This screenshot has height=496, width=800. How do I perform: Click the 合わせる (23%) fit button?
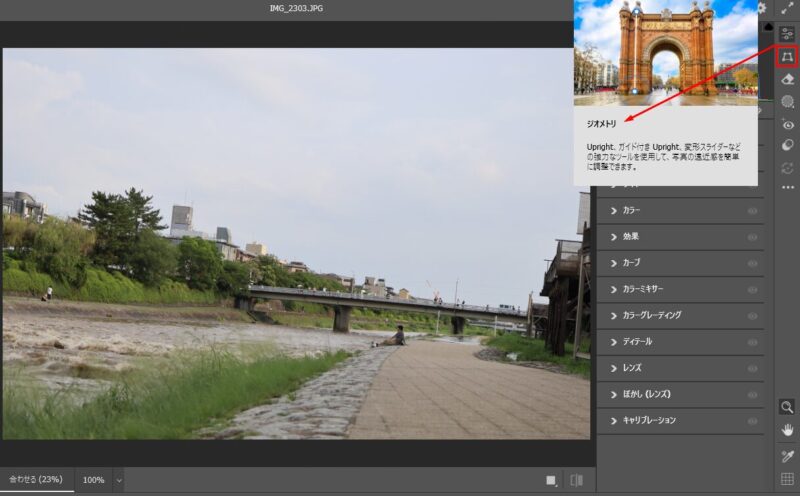point(36,480)
